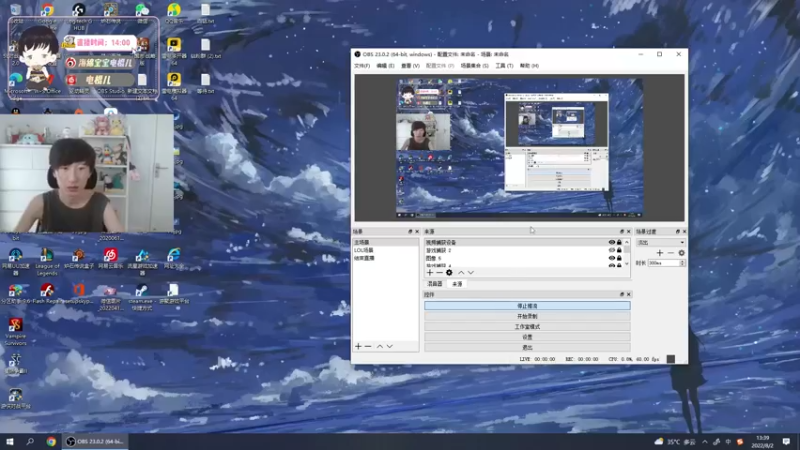
Task: Undock the Scenes panel
Action: (410, 232)
